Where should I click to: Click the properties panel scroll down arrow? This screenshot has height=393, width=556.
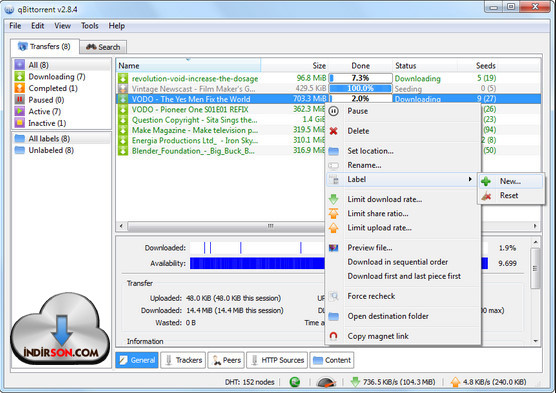tap(535, 341)
